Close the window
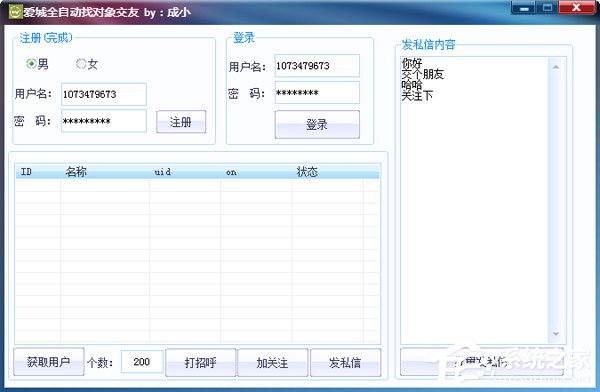 (x=577, y=8)
